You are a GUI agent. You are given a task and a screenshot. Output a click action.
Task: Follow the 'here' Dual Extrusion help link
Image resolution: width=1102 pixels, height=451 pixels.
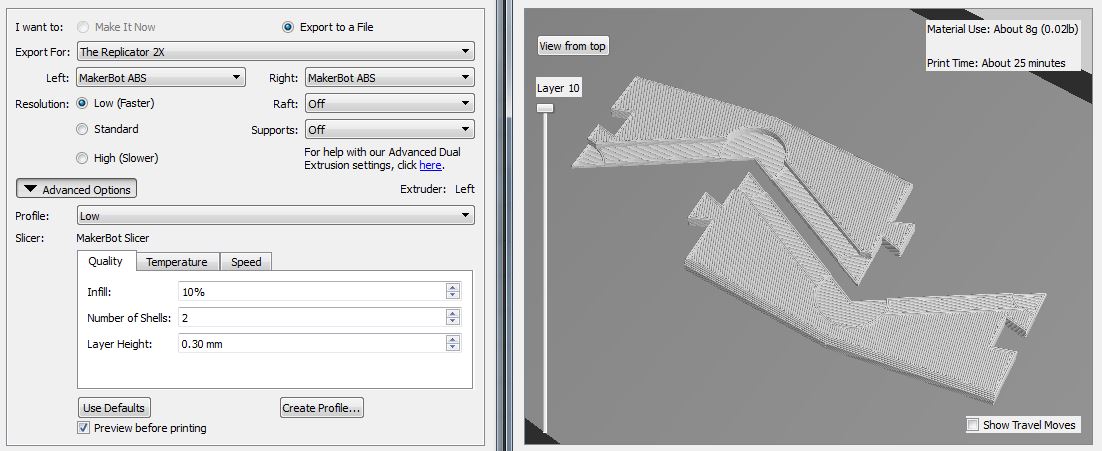(430, 166)
